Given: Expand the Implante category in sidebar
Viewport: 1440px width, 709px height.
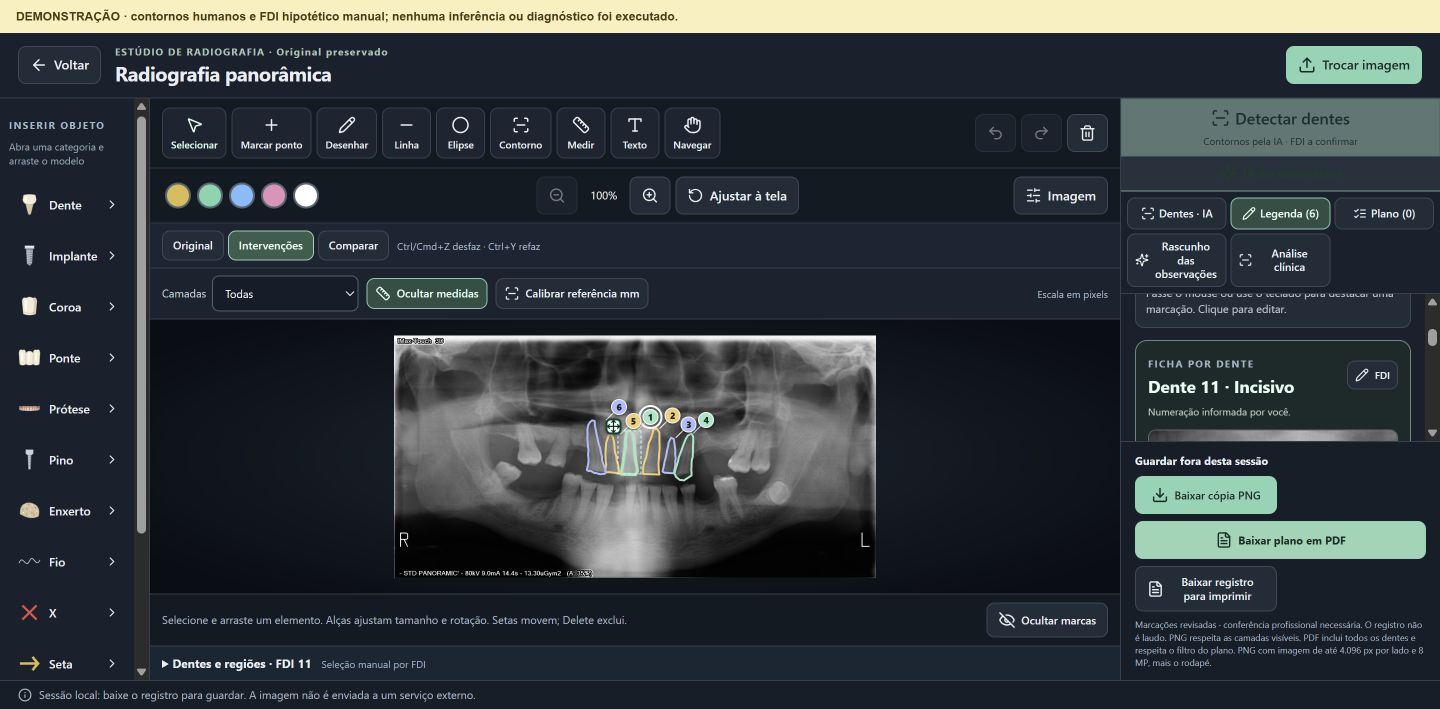Looking at the screenshot, I should pos(70,256).
